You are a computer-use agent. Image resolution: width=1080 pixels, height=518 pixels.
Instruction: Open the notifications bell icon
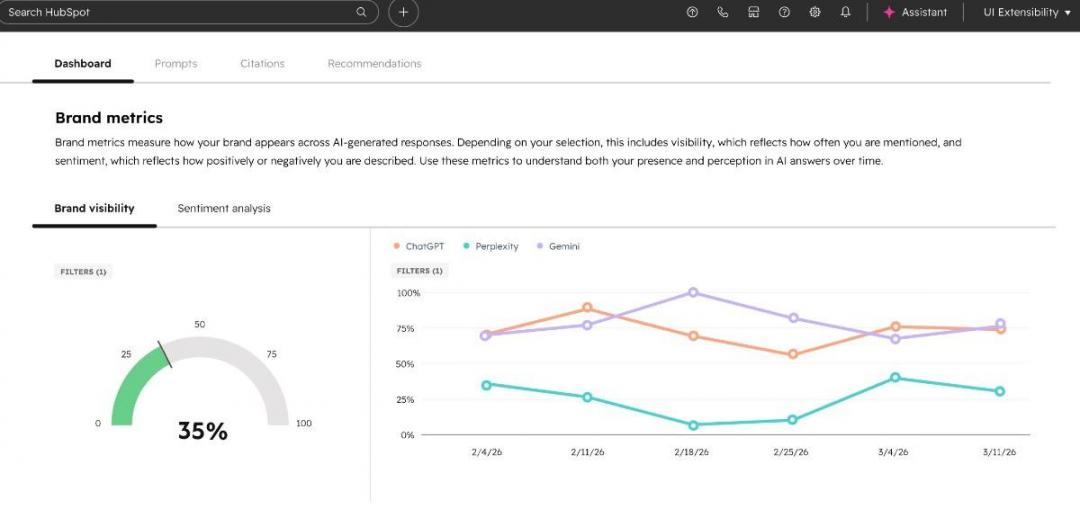tap(846, 12)
